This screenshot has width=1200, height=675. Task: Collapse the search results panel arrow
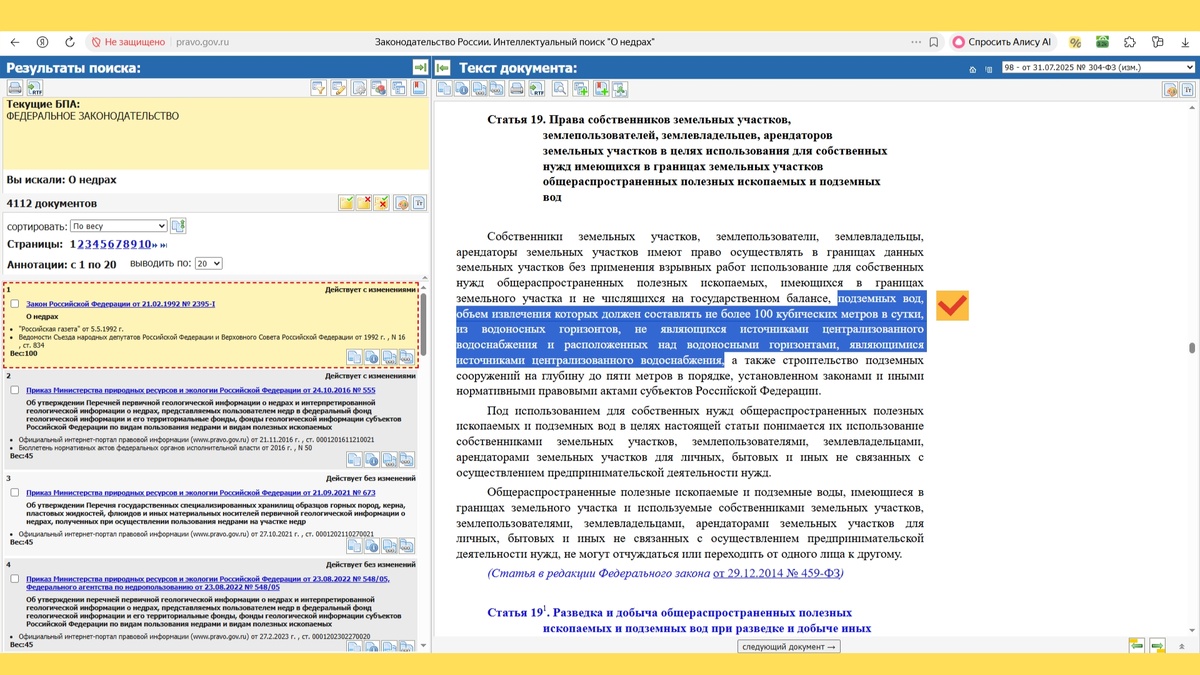tap(420, 67)
